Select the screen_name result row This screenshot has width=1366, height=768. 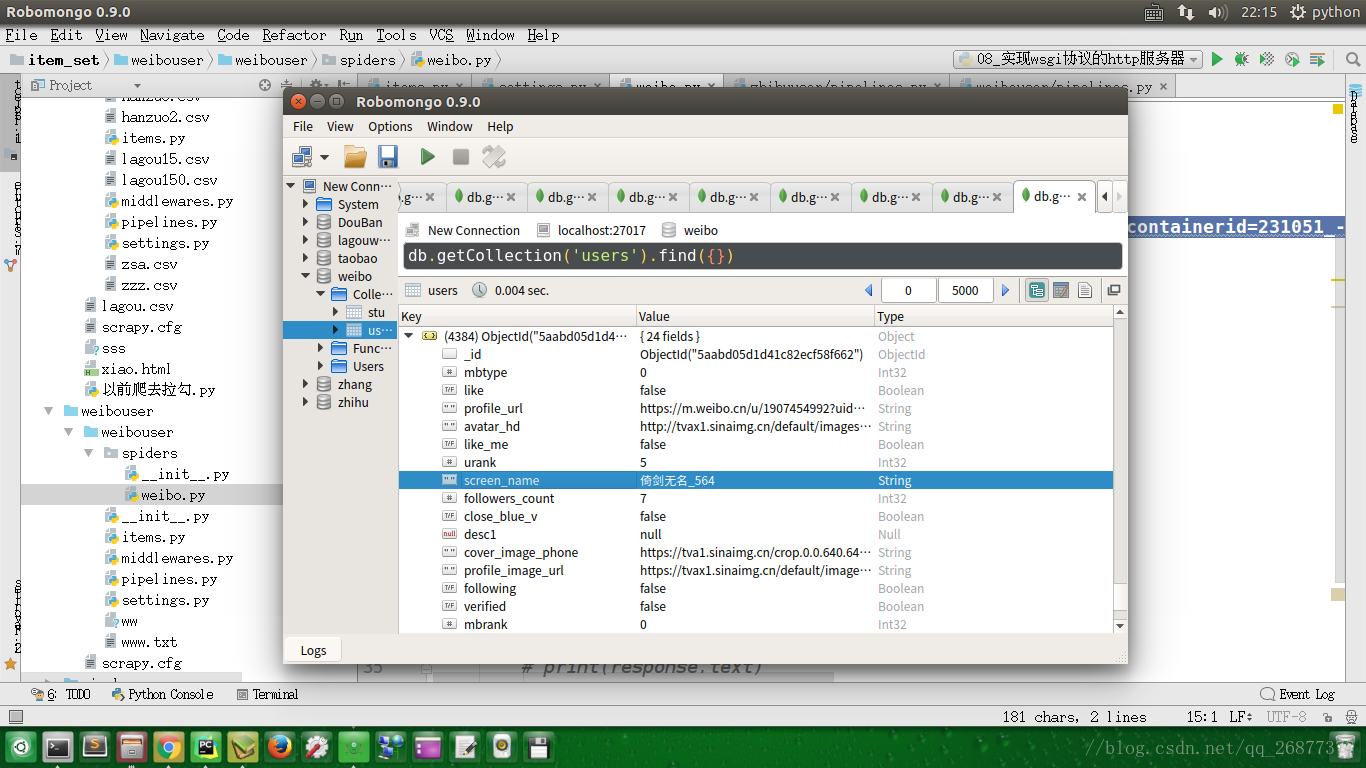[755, 480]
